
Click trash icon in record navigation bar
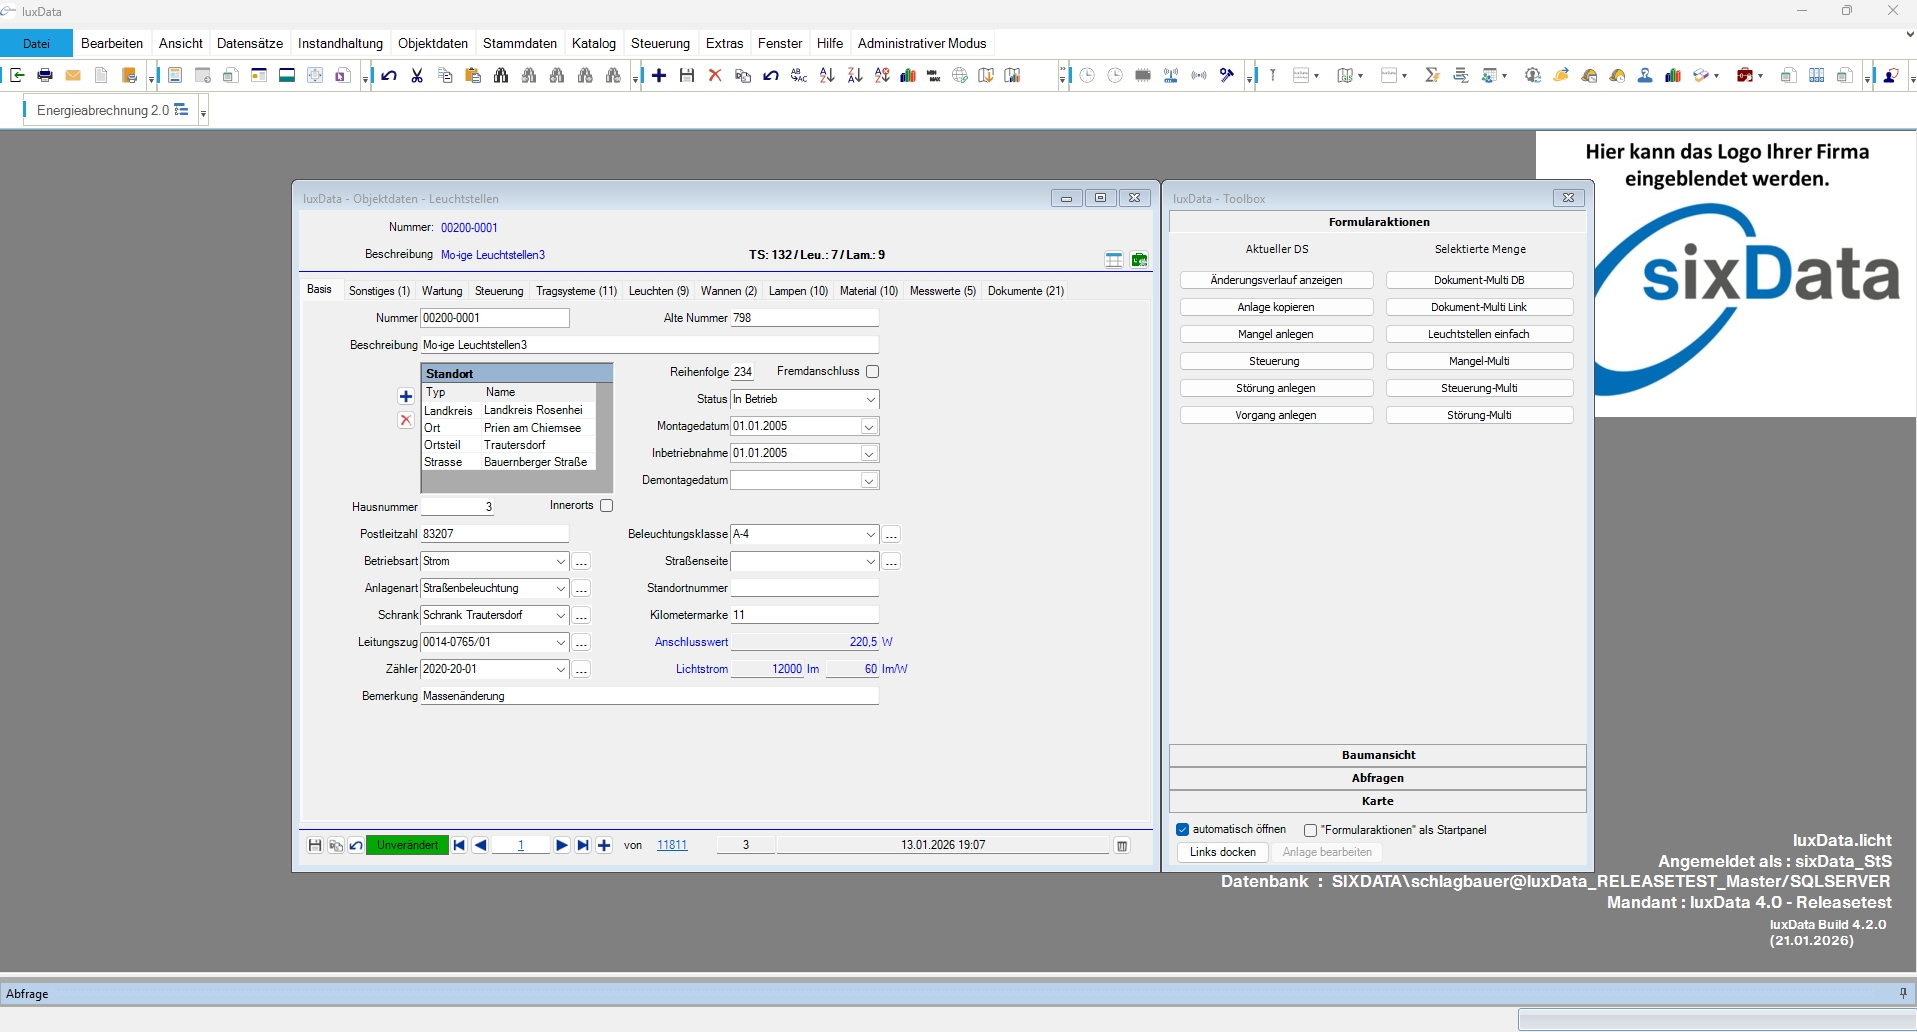coord(1122,846)
